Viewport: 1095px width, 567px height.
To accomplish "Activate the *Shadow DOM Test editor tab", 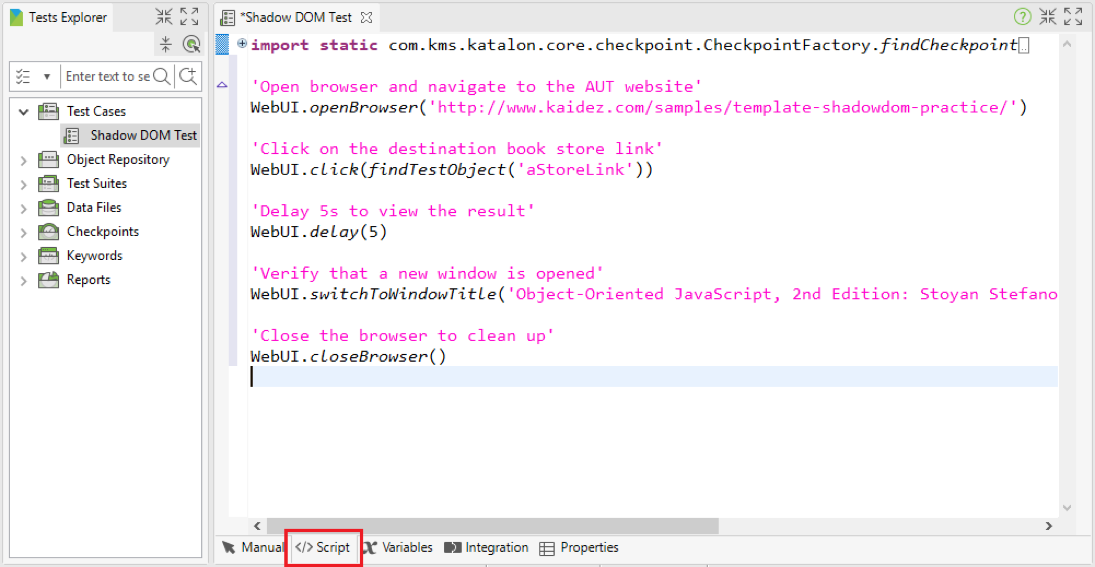I will pyautogui.click(x=297, y=17).
